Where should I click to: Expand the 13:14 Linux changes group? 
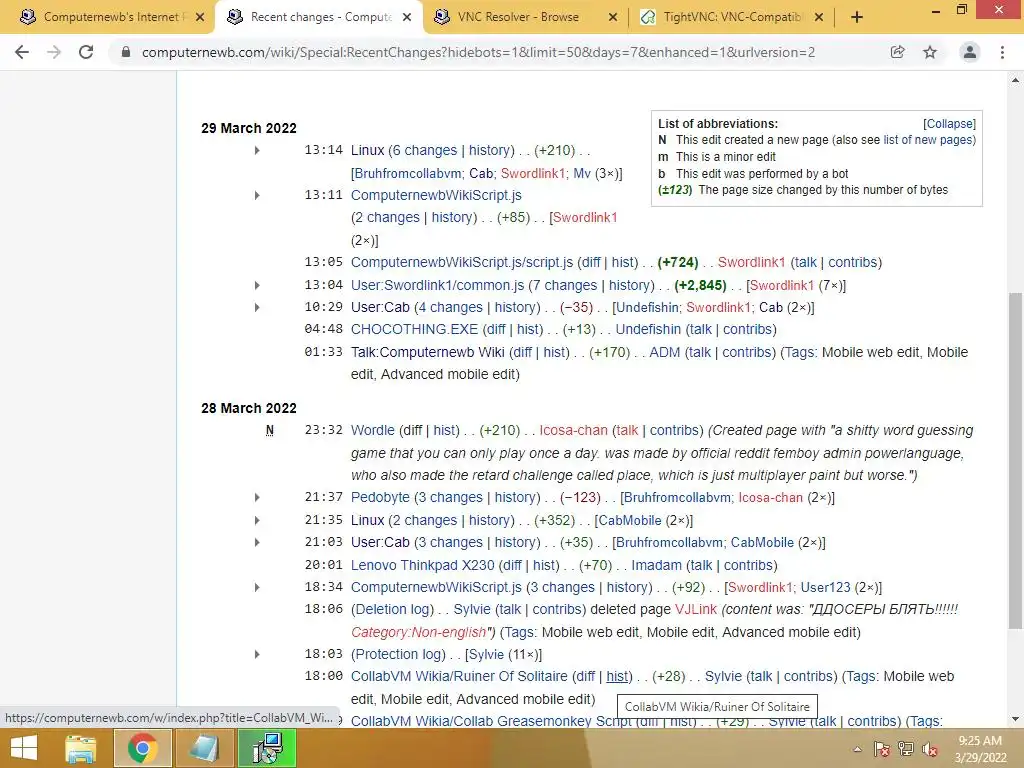(257, 151)
